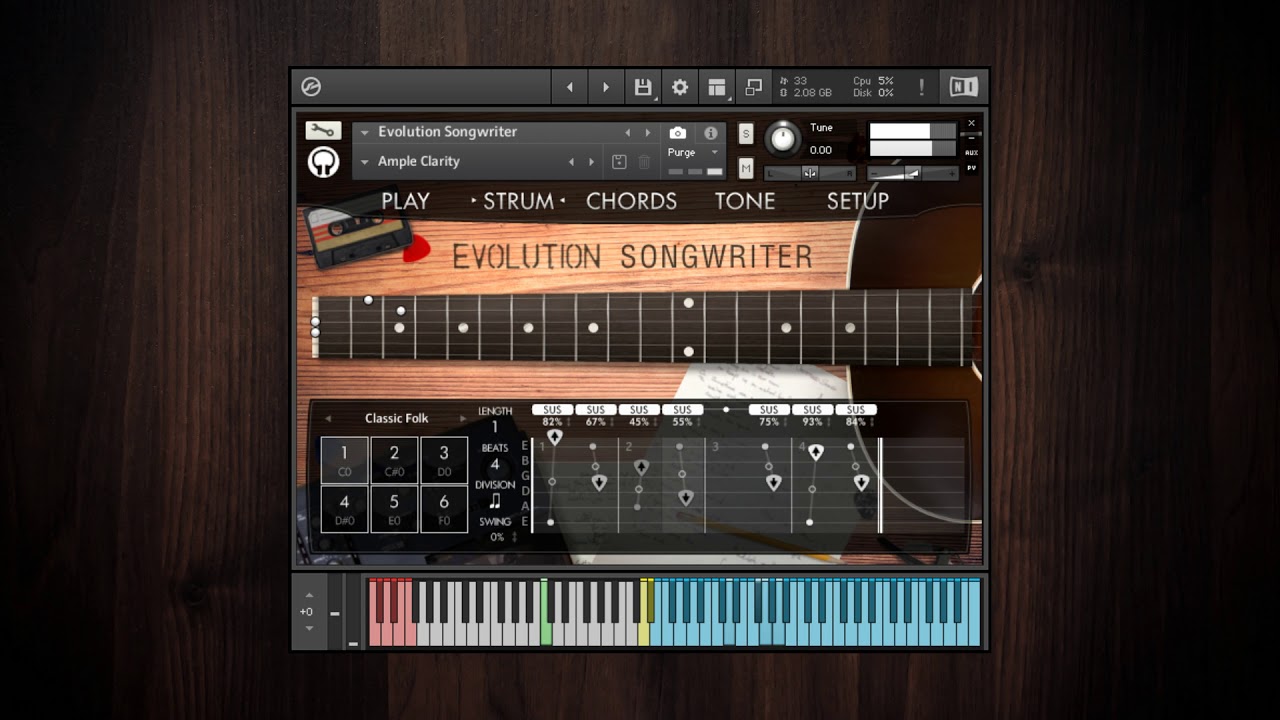The image size is (1280, 720).
Task: Click the NI logo button
Action: click(963, 87)
